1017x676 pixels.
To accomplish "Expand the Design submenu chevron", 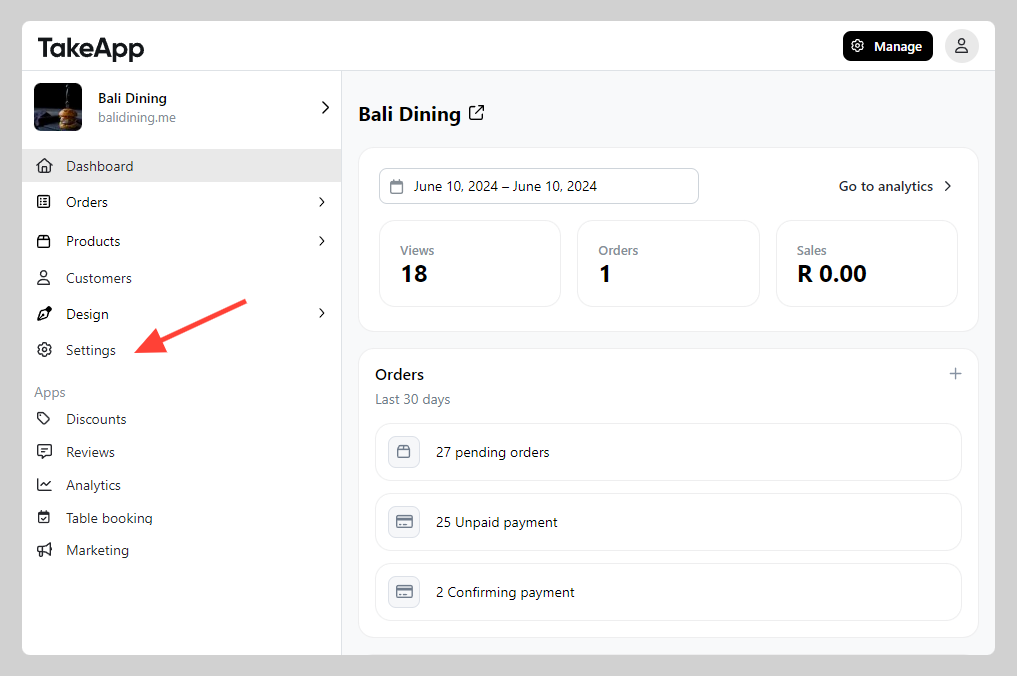I will pyautogui.click(x=322, y=313).
